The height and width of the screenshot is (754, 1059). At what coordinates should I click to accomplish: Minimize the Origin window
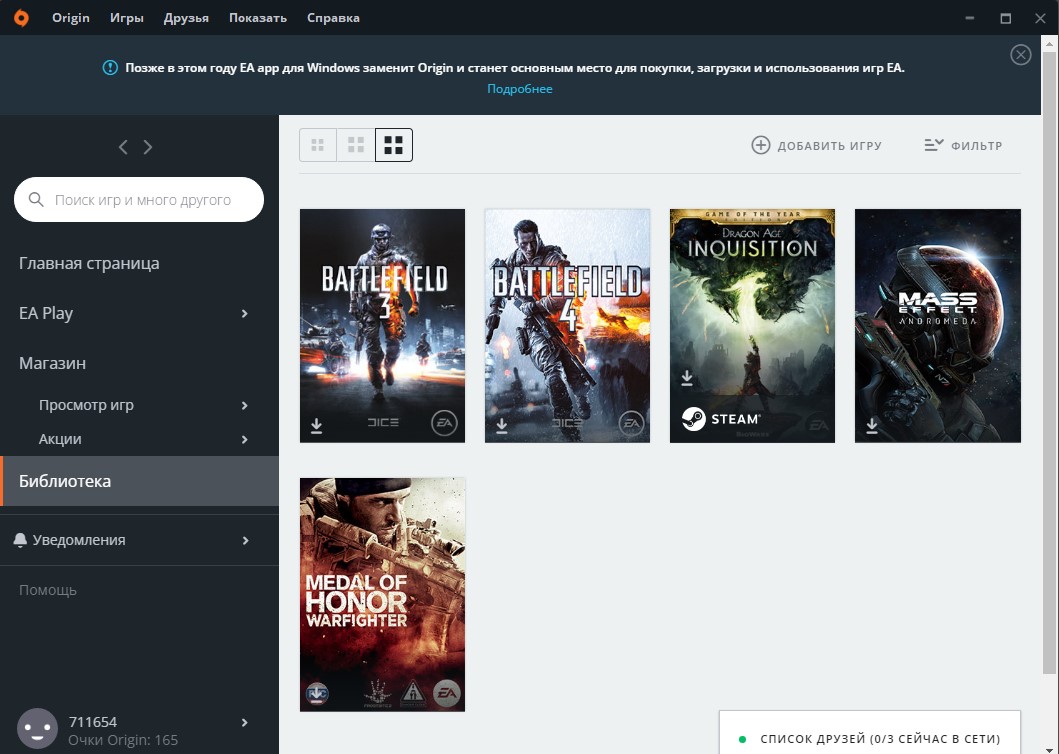click(x=970, y=18)
